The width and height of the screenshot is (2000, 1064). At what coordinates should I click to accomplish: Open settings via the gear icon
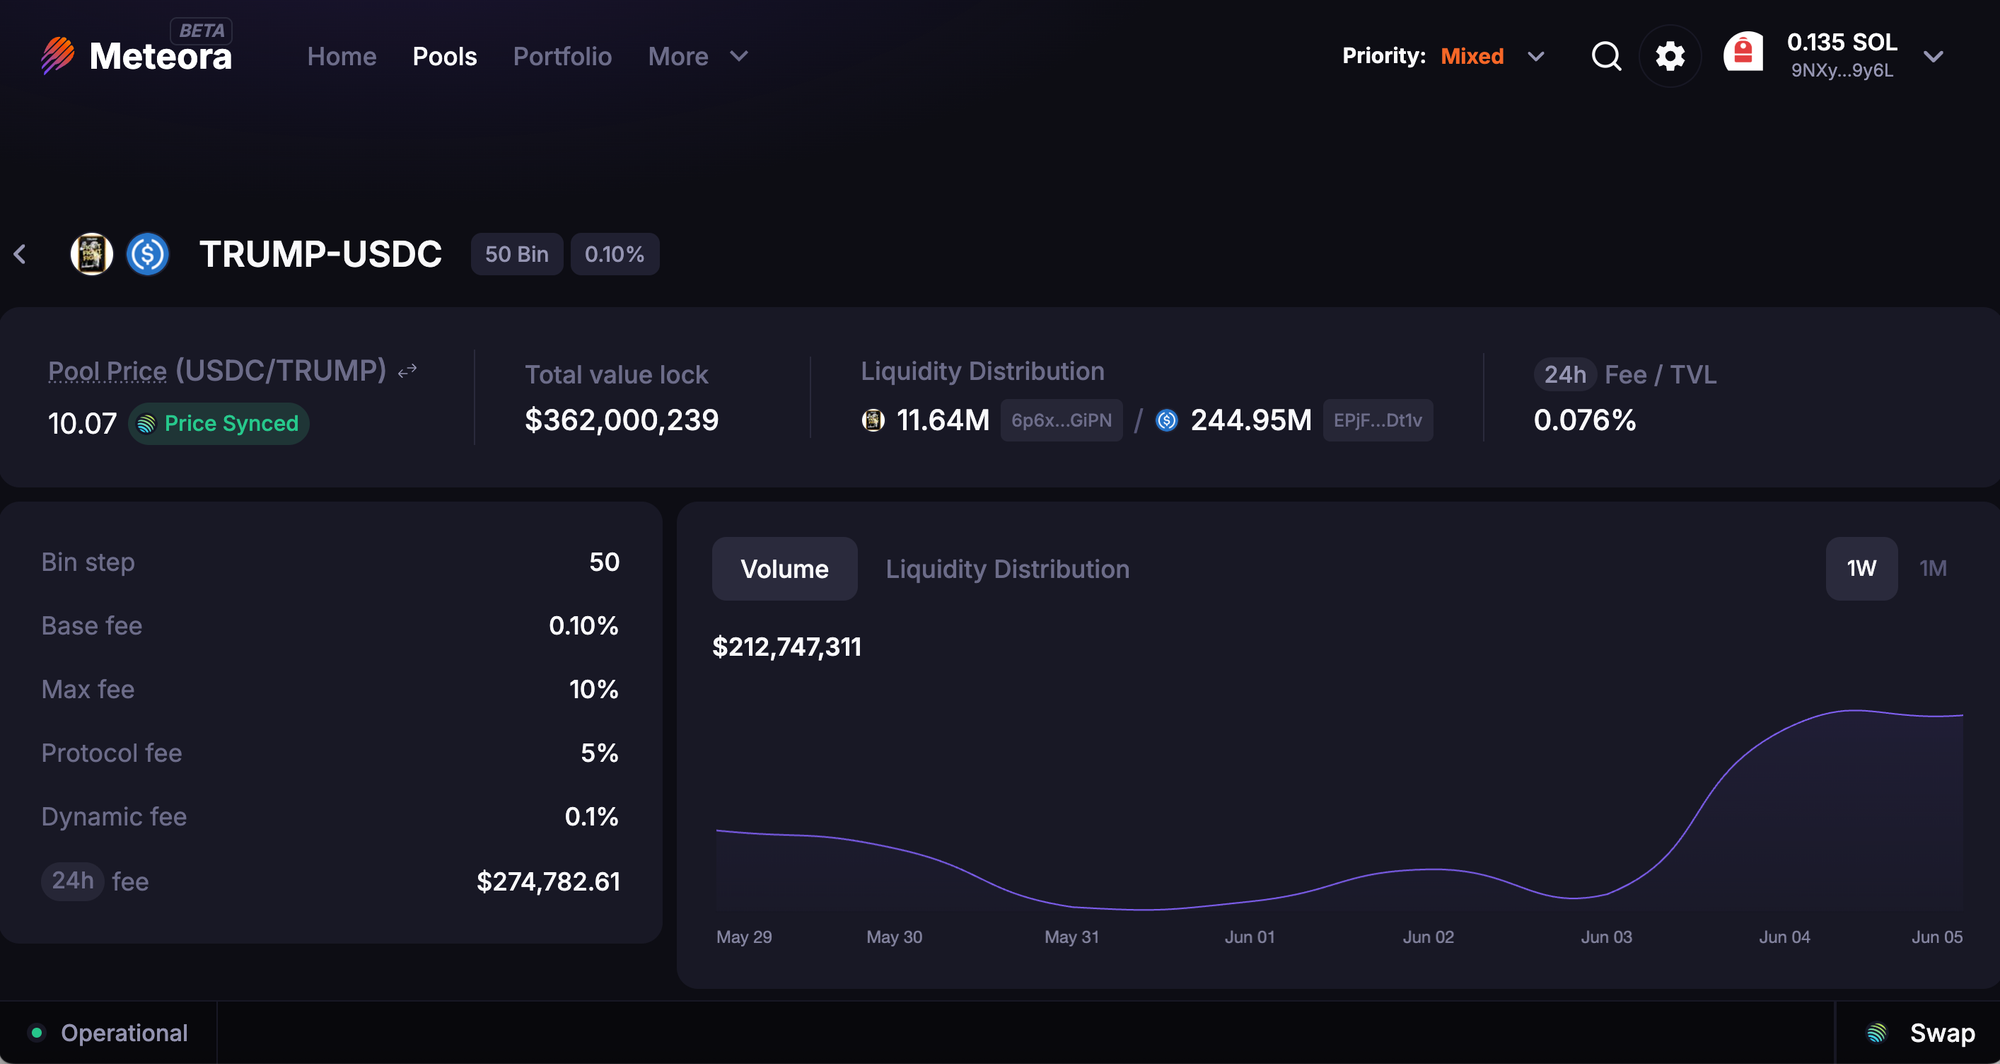[x=1670, y=56]
